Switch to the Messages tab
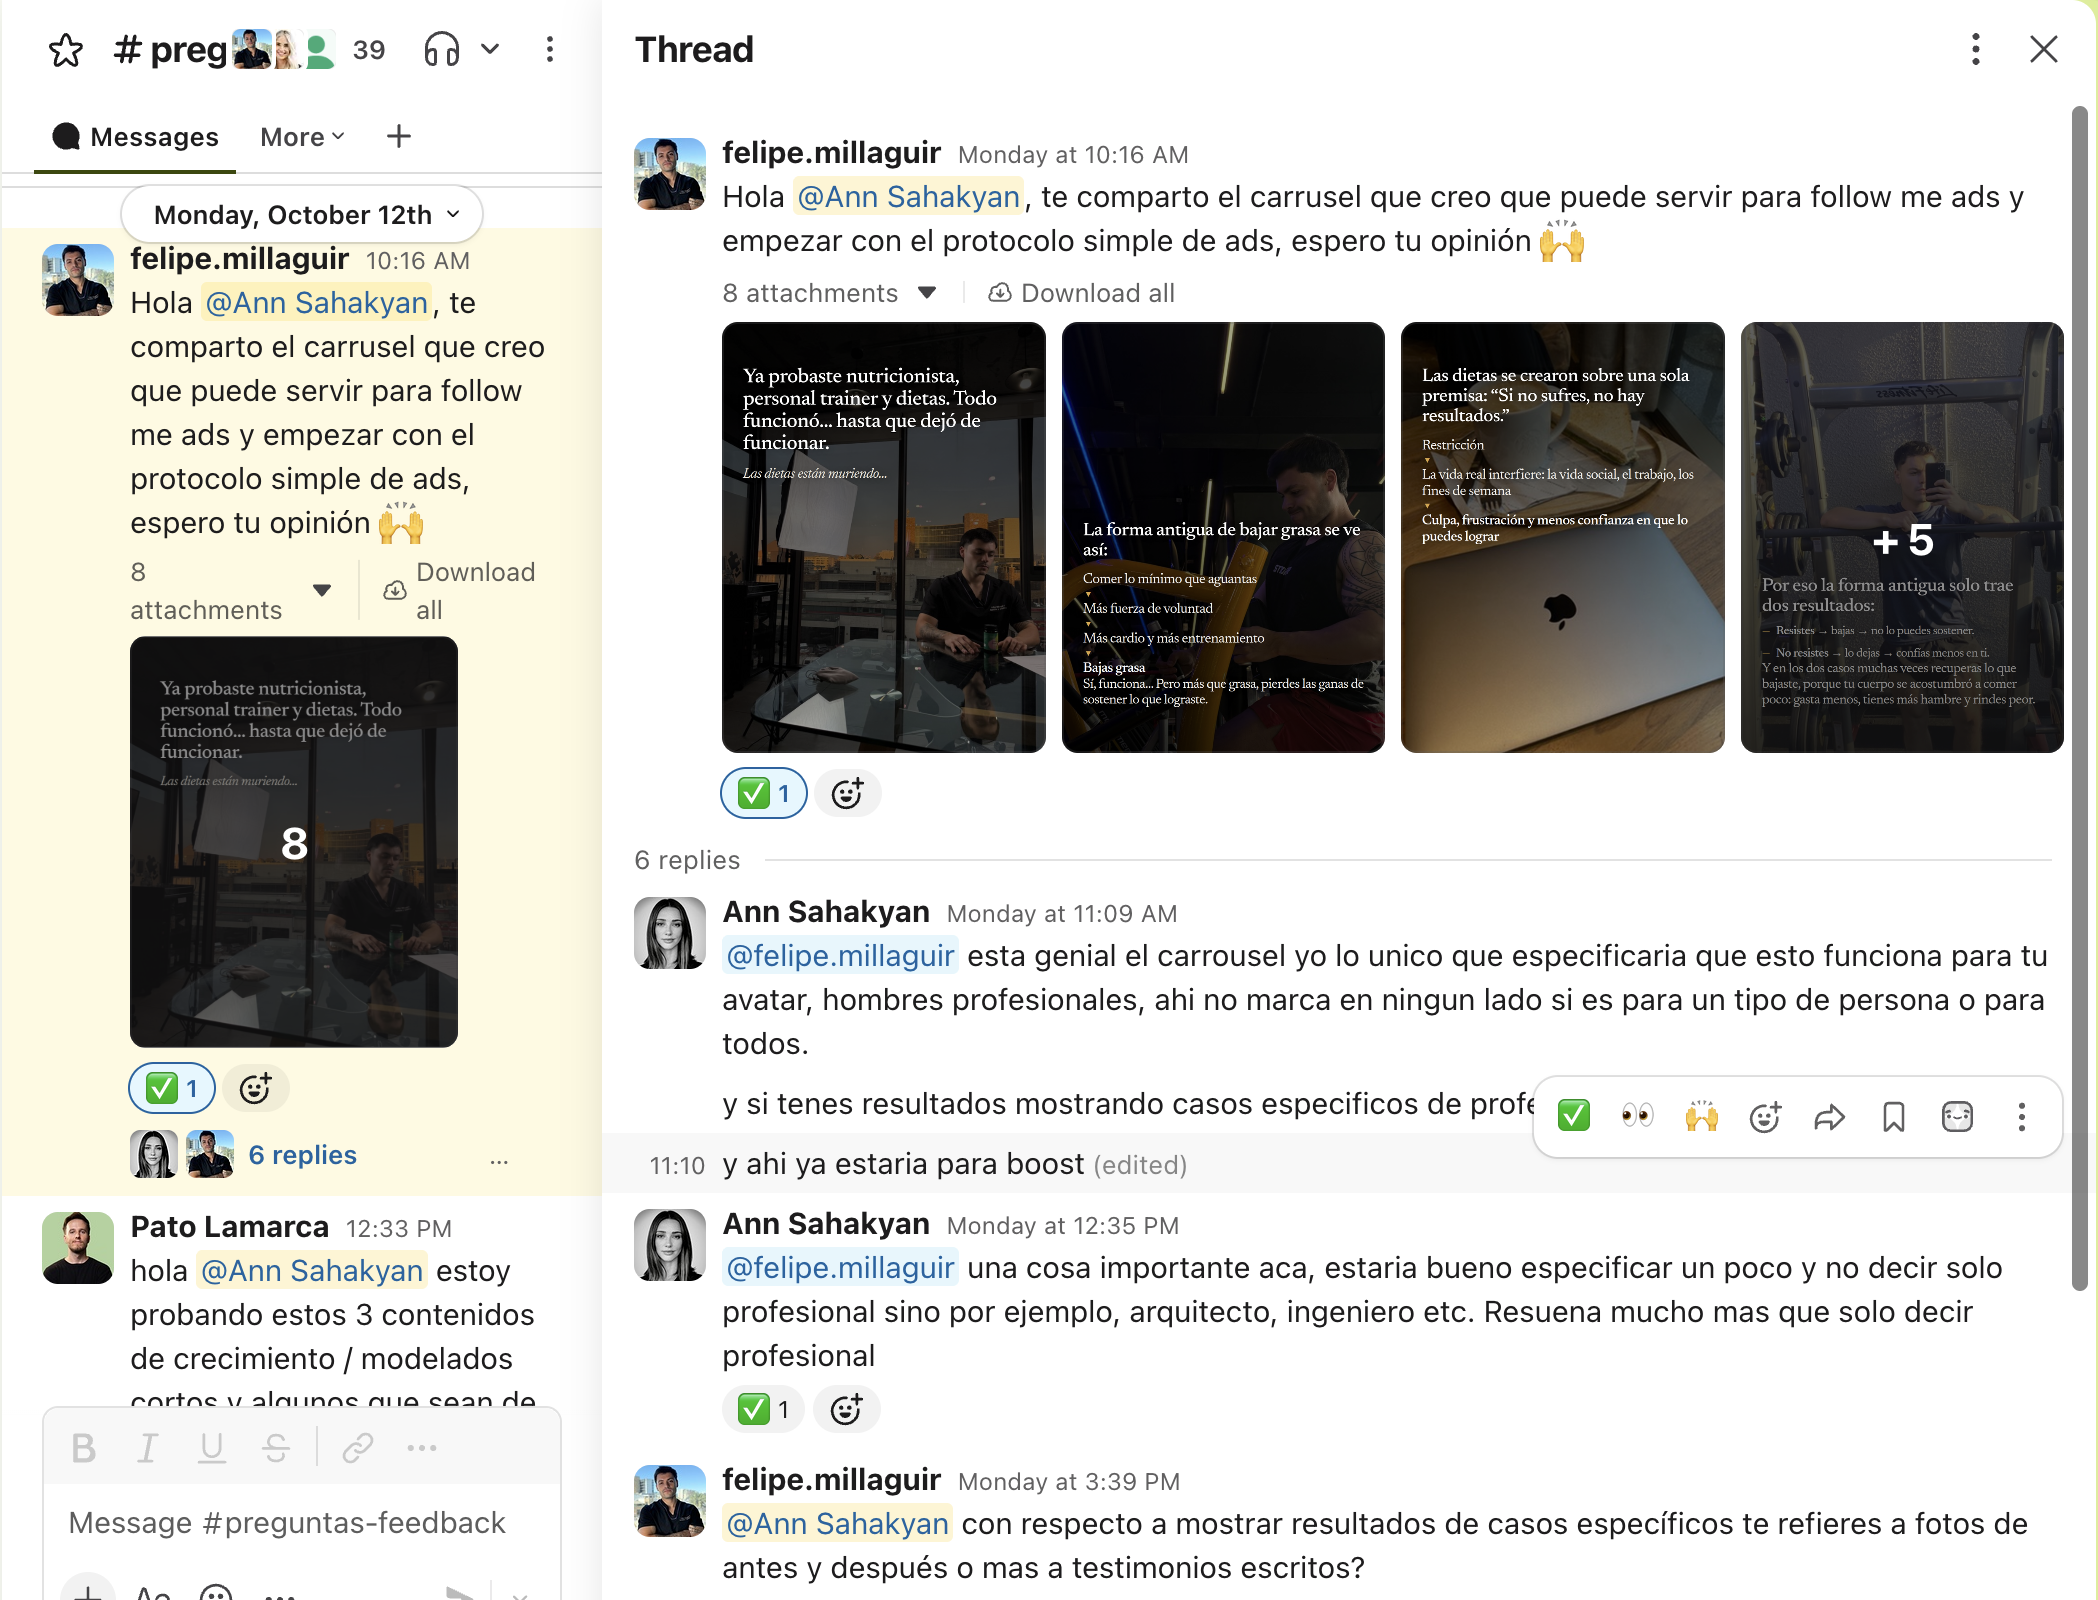 click(135, 137)
